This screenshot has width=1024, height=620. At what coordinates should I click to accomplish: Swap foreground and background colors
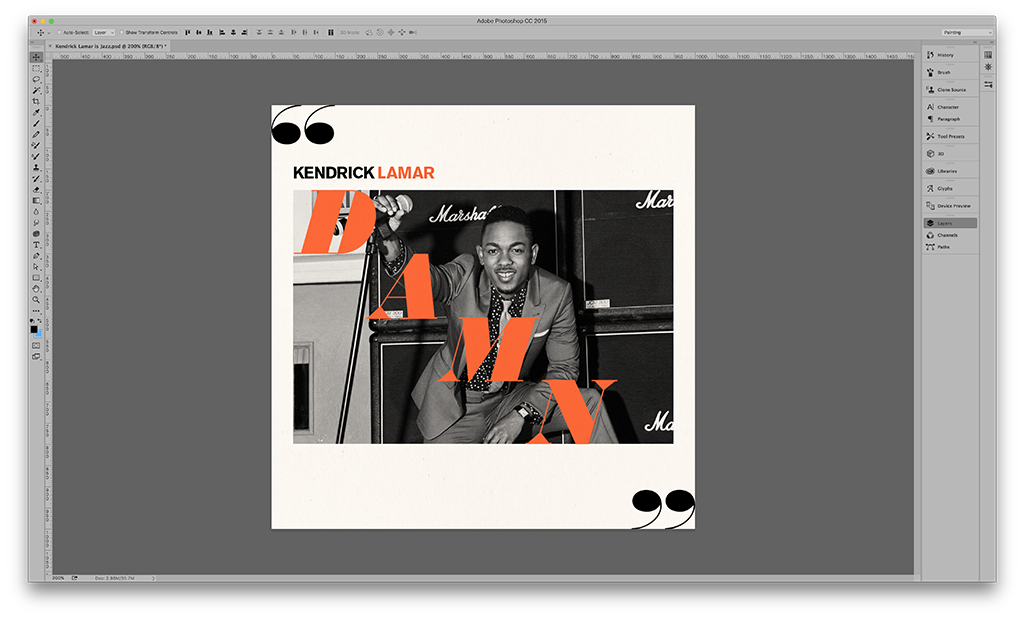(39, 321)
